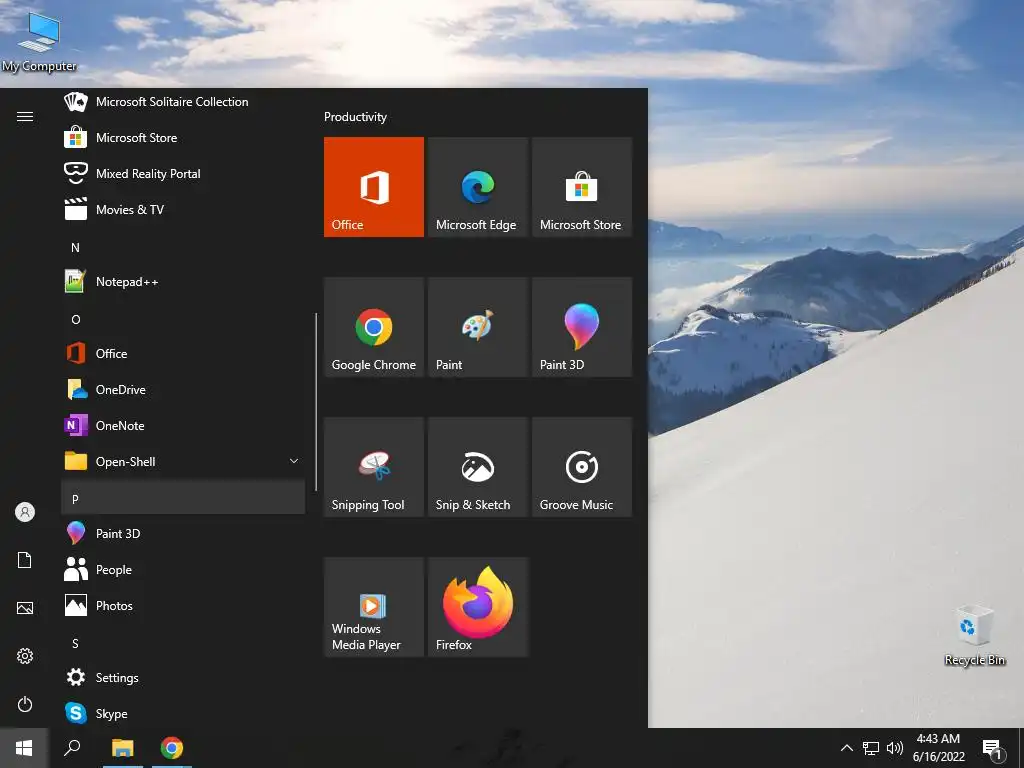The width and height of the screenshot is (1024, 768).
Task: Expand the Open-Shell folder chevron
Action: click(294, 461)
